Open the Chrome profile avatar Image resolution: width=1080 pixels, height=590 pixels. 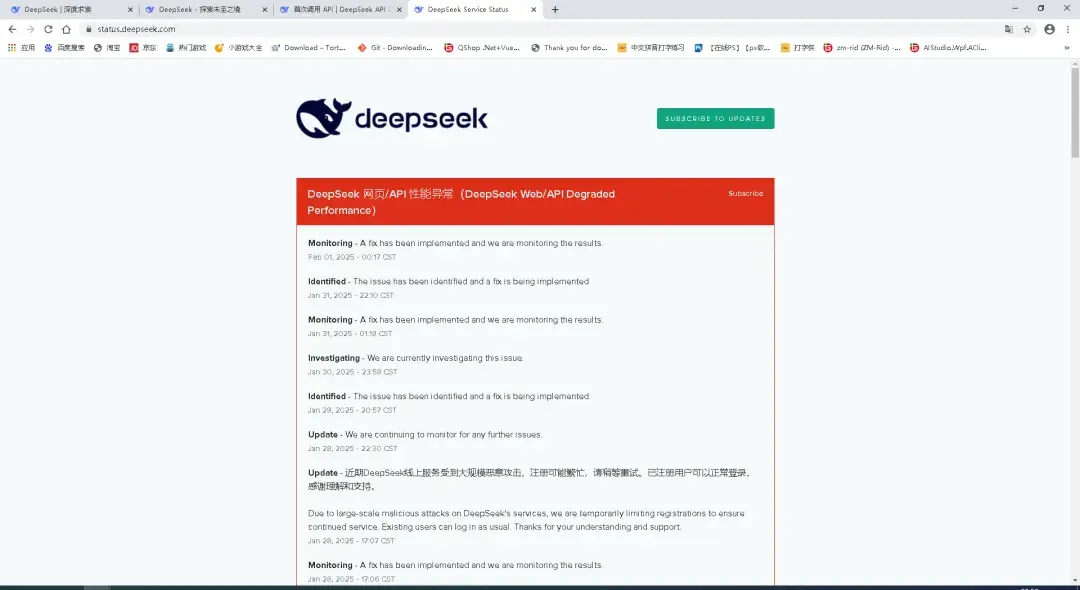pos(1048,29)
